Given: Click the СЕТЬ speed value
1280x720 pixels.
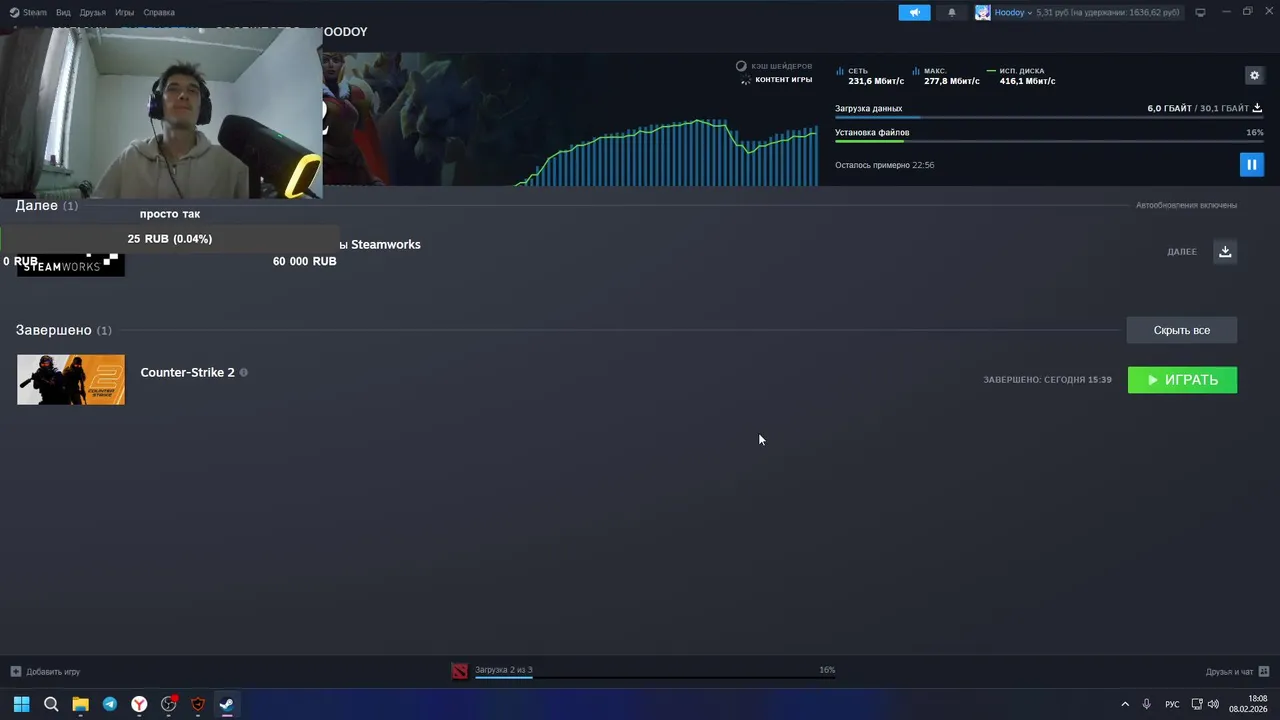Looking at the screenshot, I should (x=876, y=81).
